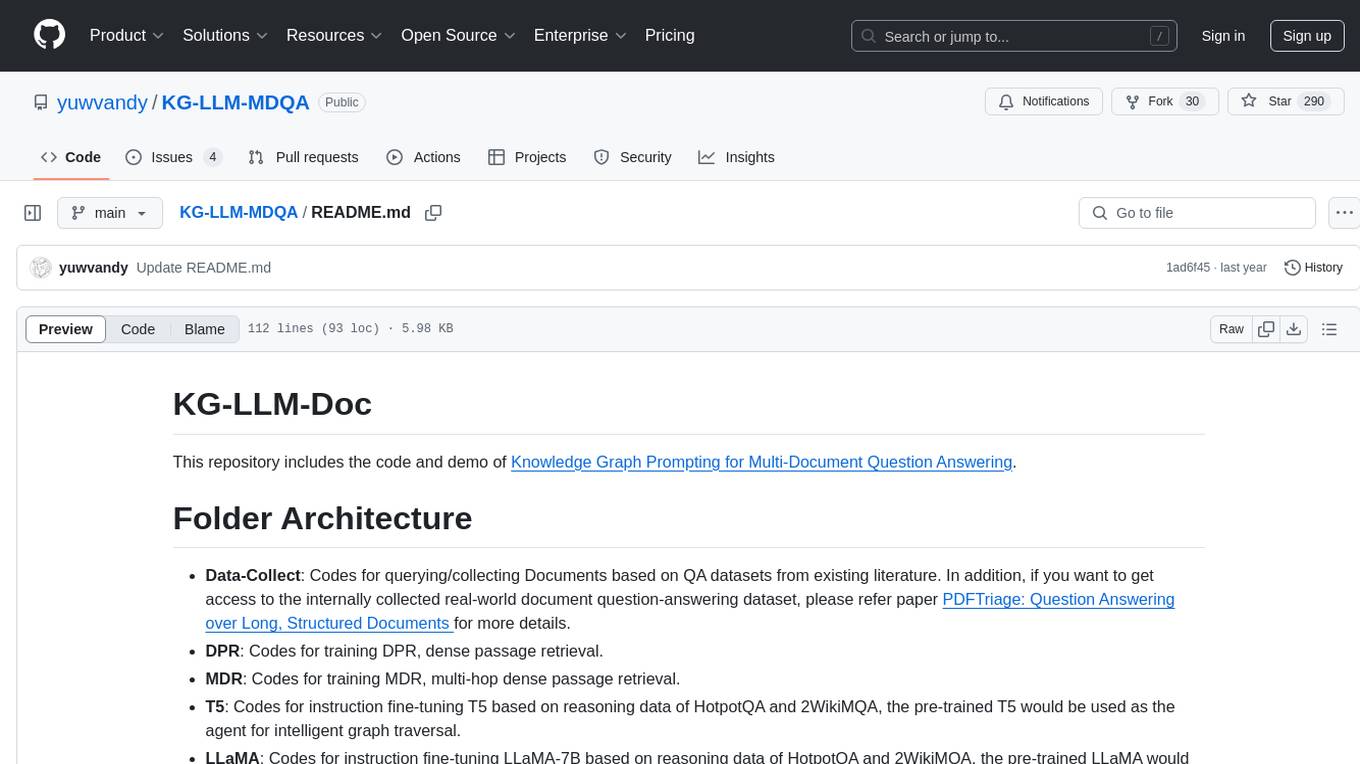The width and height of the screenshot is (1360, 764).
Task: Click Sign in
Action: pyautogui.click(x=1223, y=36)
